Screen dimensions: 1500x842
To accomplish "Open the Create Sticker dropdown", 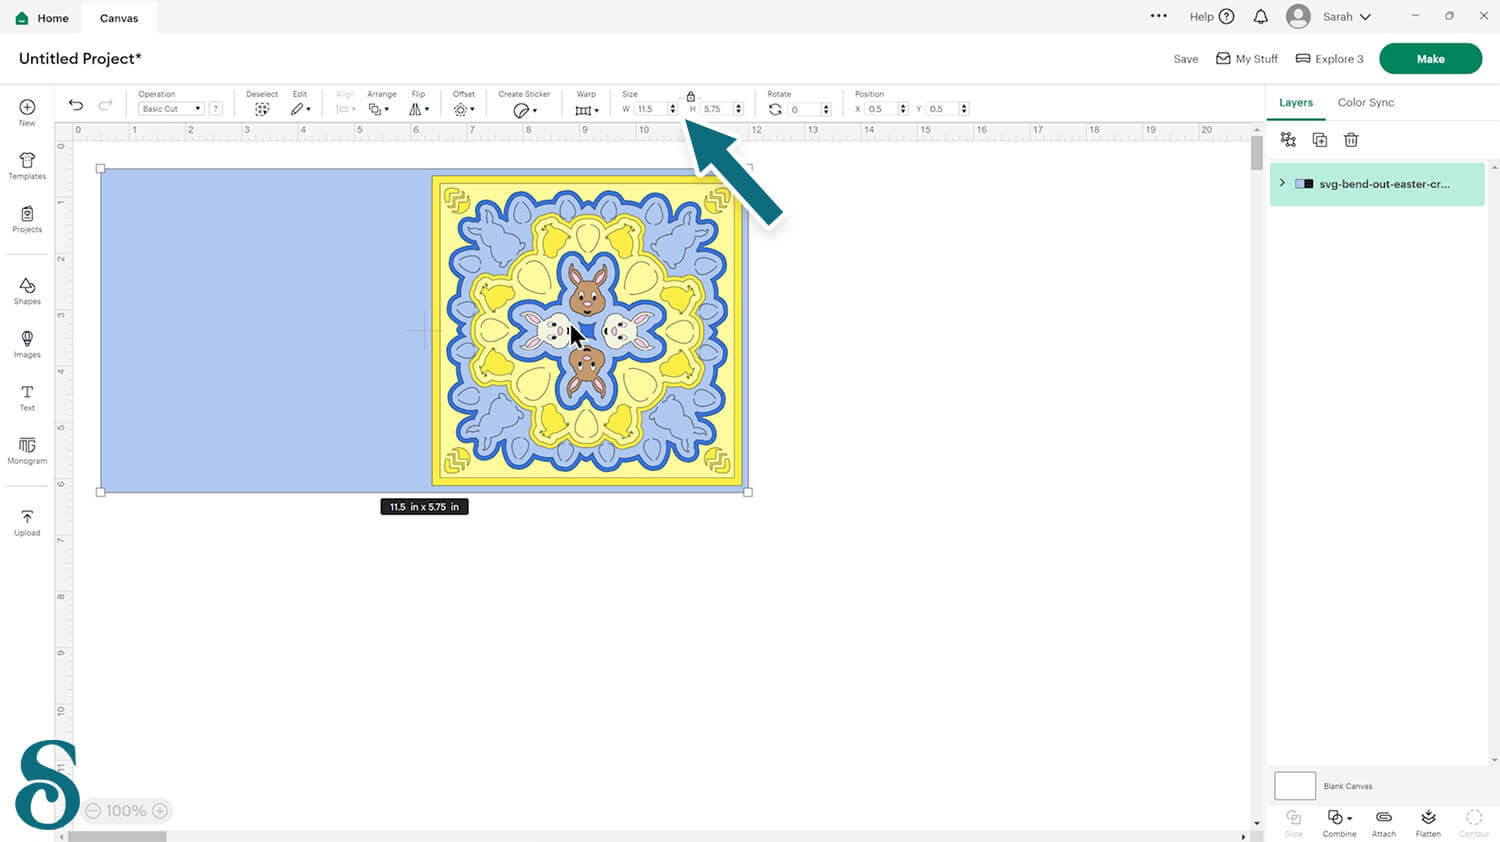I will (x=525, y=110).
